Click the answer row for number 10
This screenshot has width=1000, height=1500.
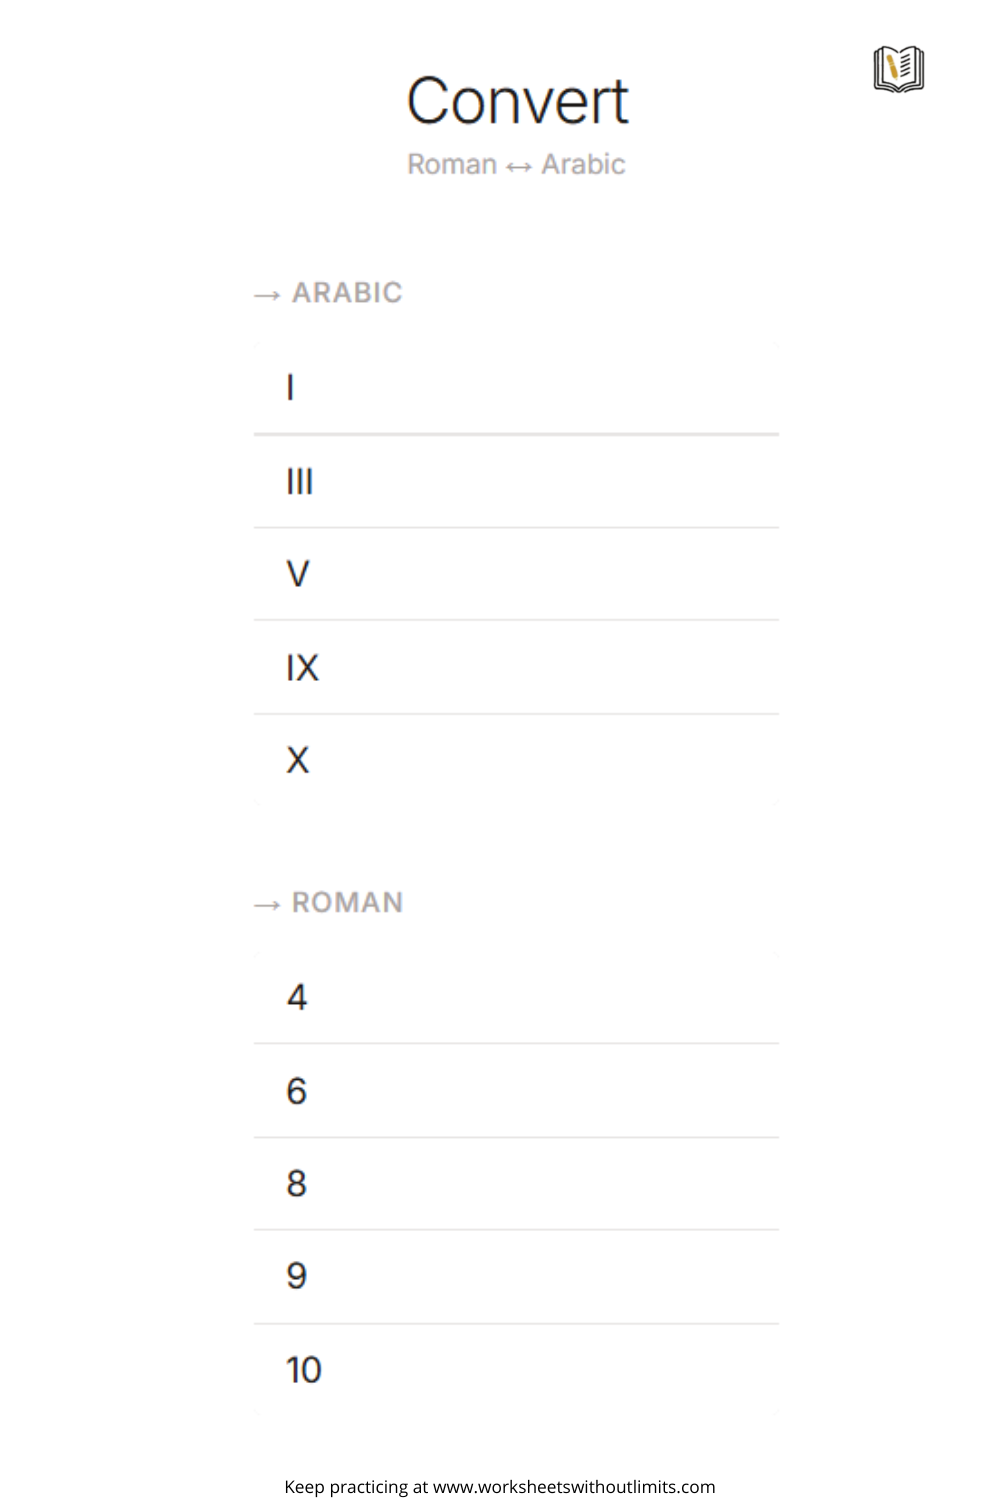[516, 1370]
